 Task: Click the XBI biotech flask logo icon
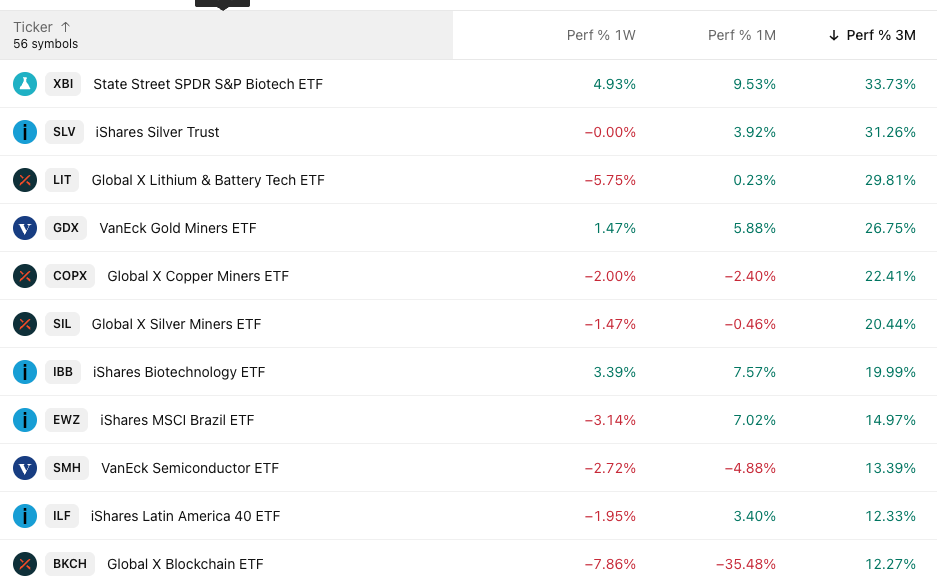tap(25, 84)
